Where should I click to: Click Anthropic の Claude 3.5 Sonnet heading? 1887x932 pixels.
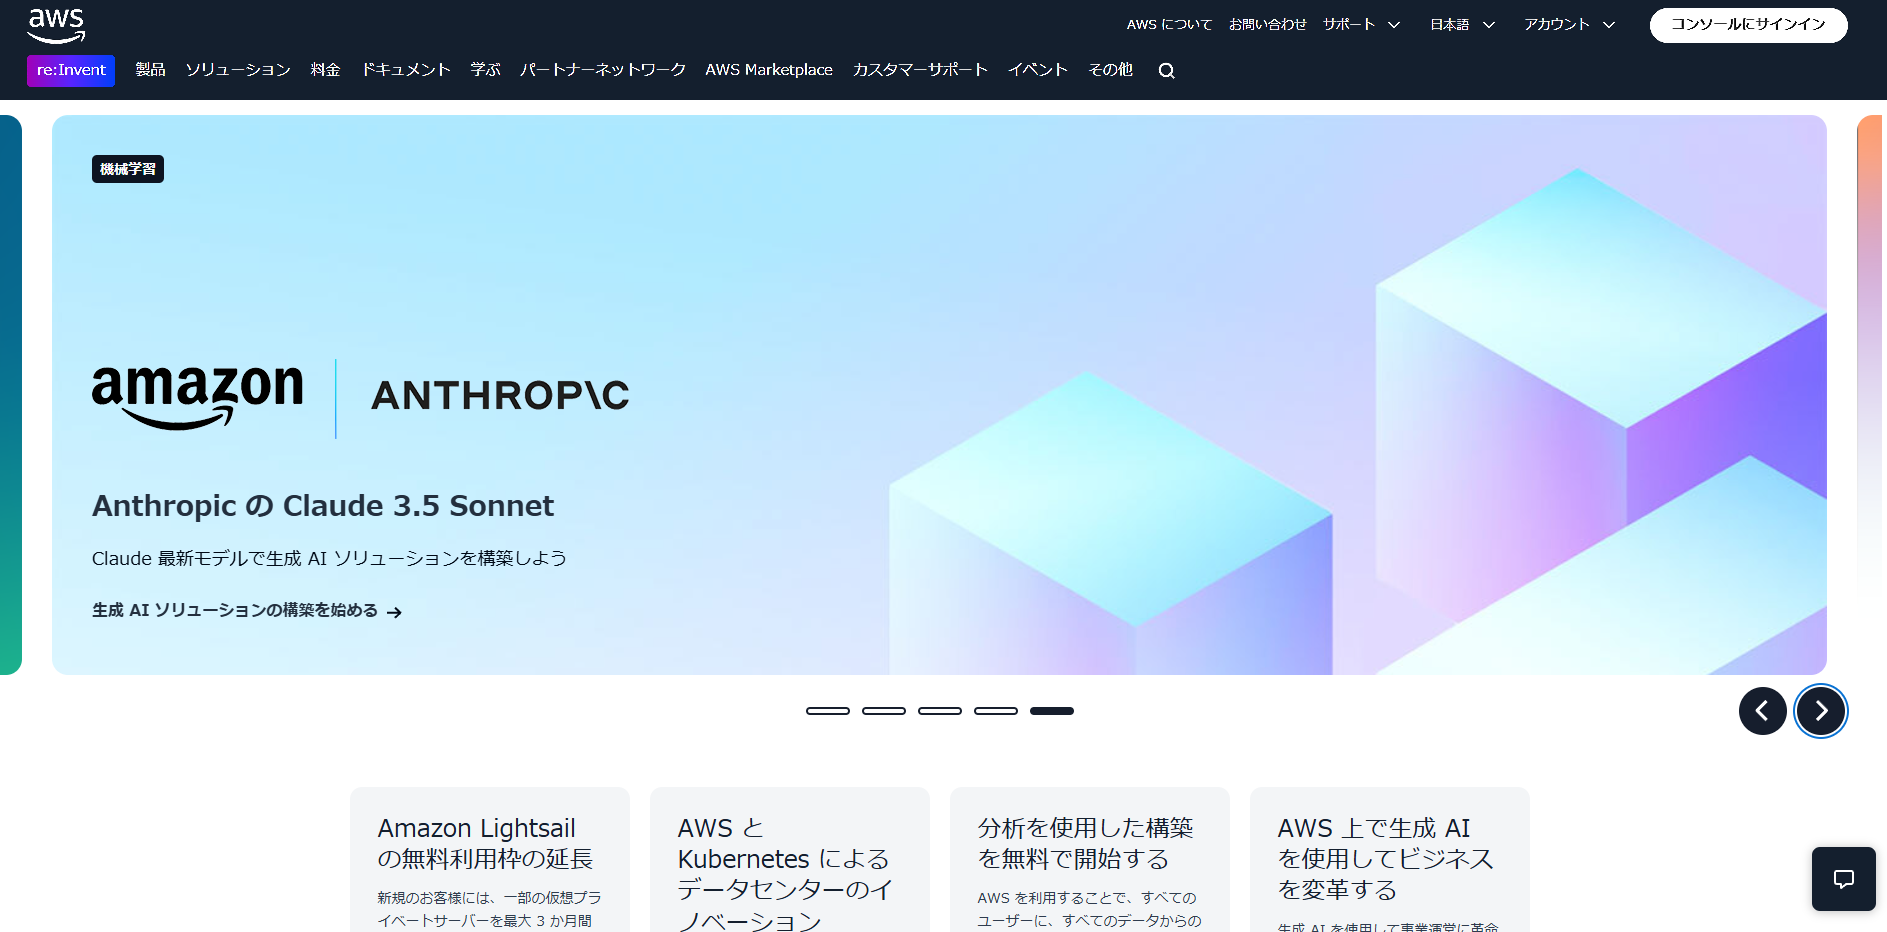(x=323, y=506)
